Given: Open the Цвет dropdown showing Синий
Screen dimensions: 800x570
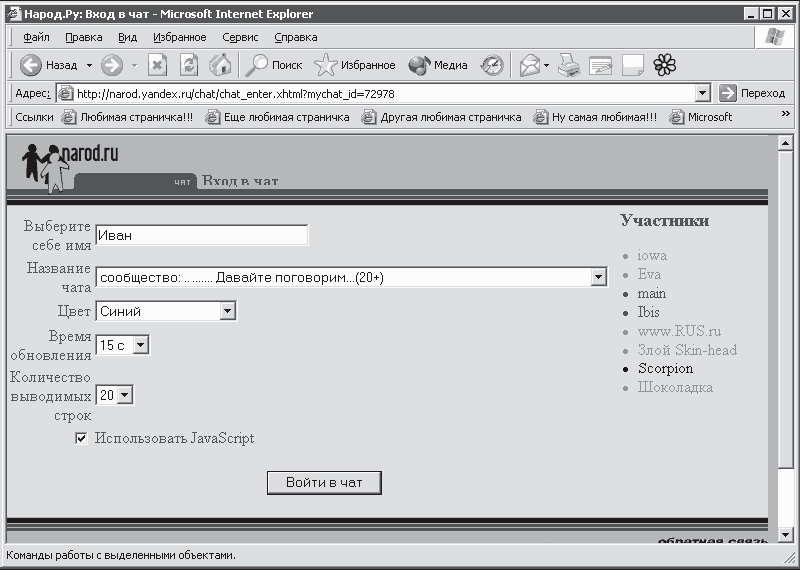Looking at the screenshot, I should click(x=228, y=311).
